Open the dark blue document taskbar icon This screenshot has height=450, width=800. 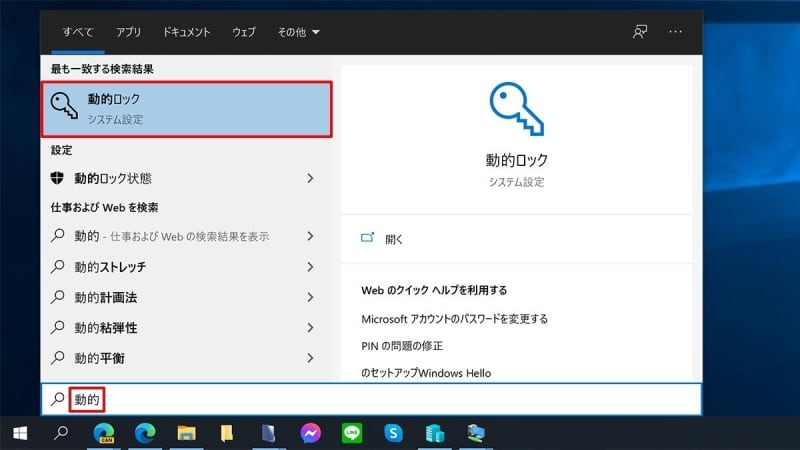(x=268, y=434)
